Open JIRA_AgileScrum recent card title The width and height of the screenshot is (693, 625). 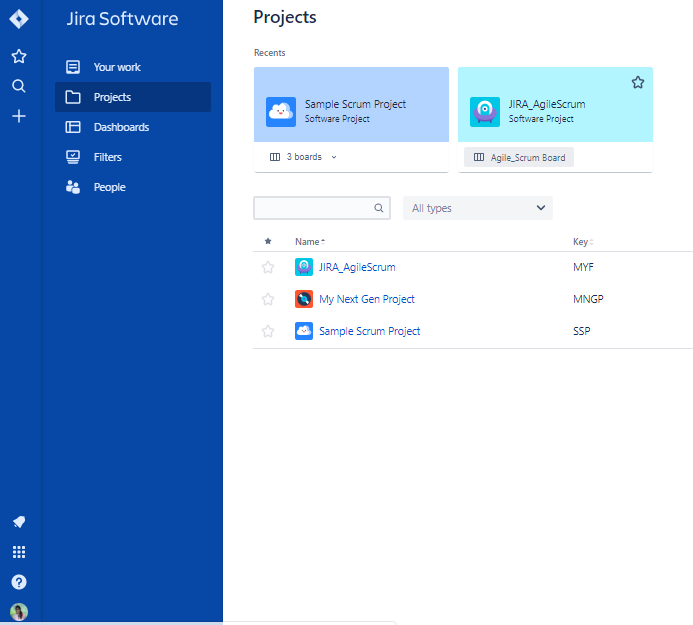click(x=547, y=104)
